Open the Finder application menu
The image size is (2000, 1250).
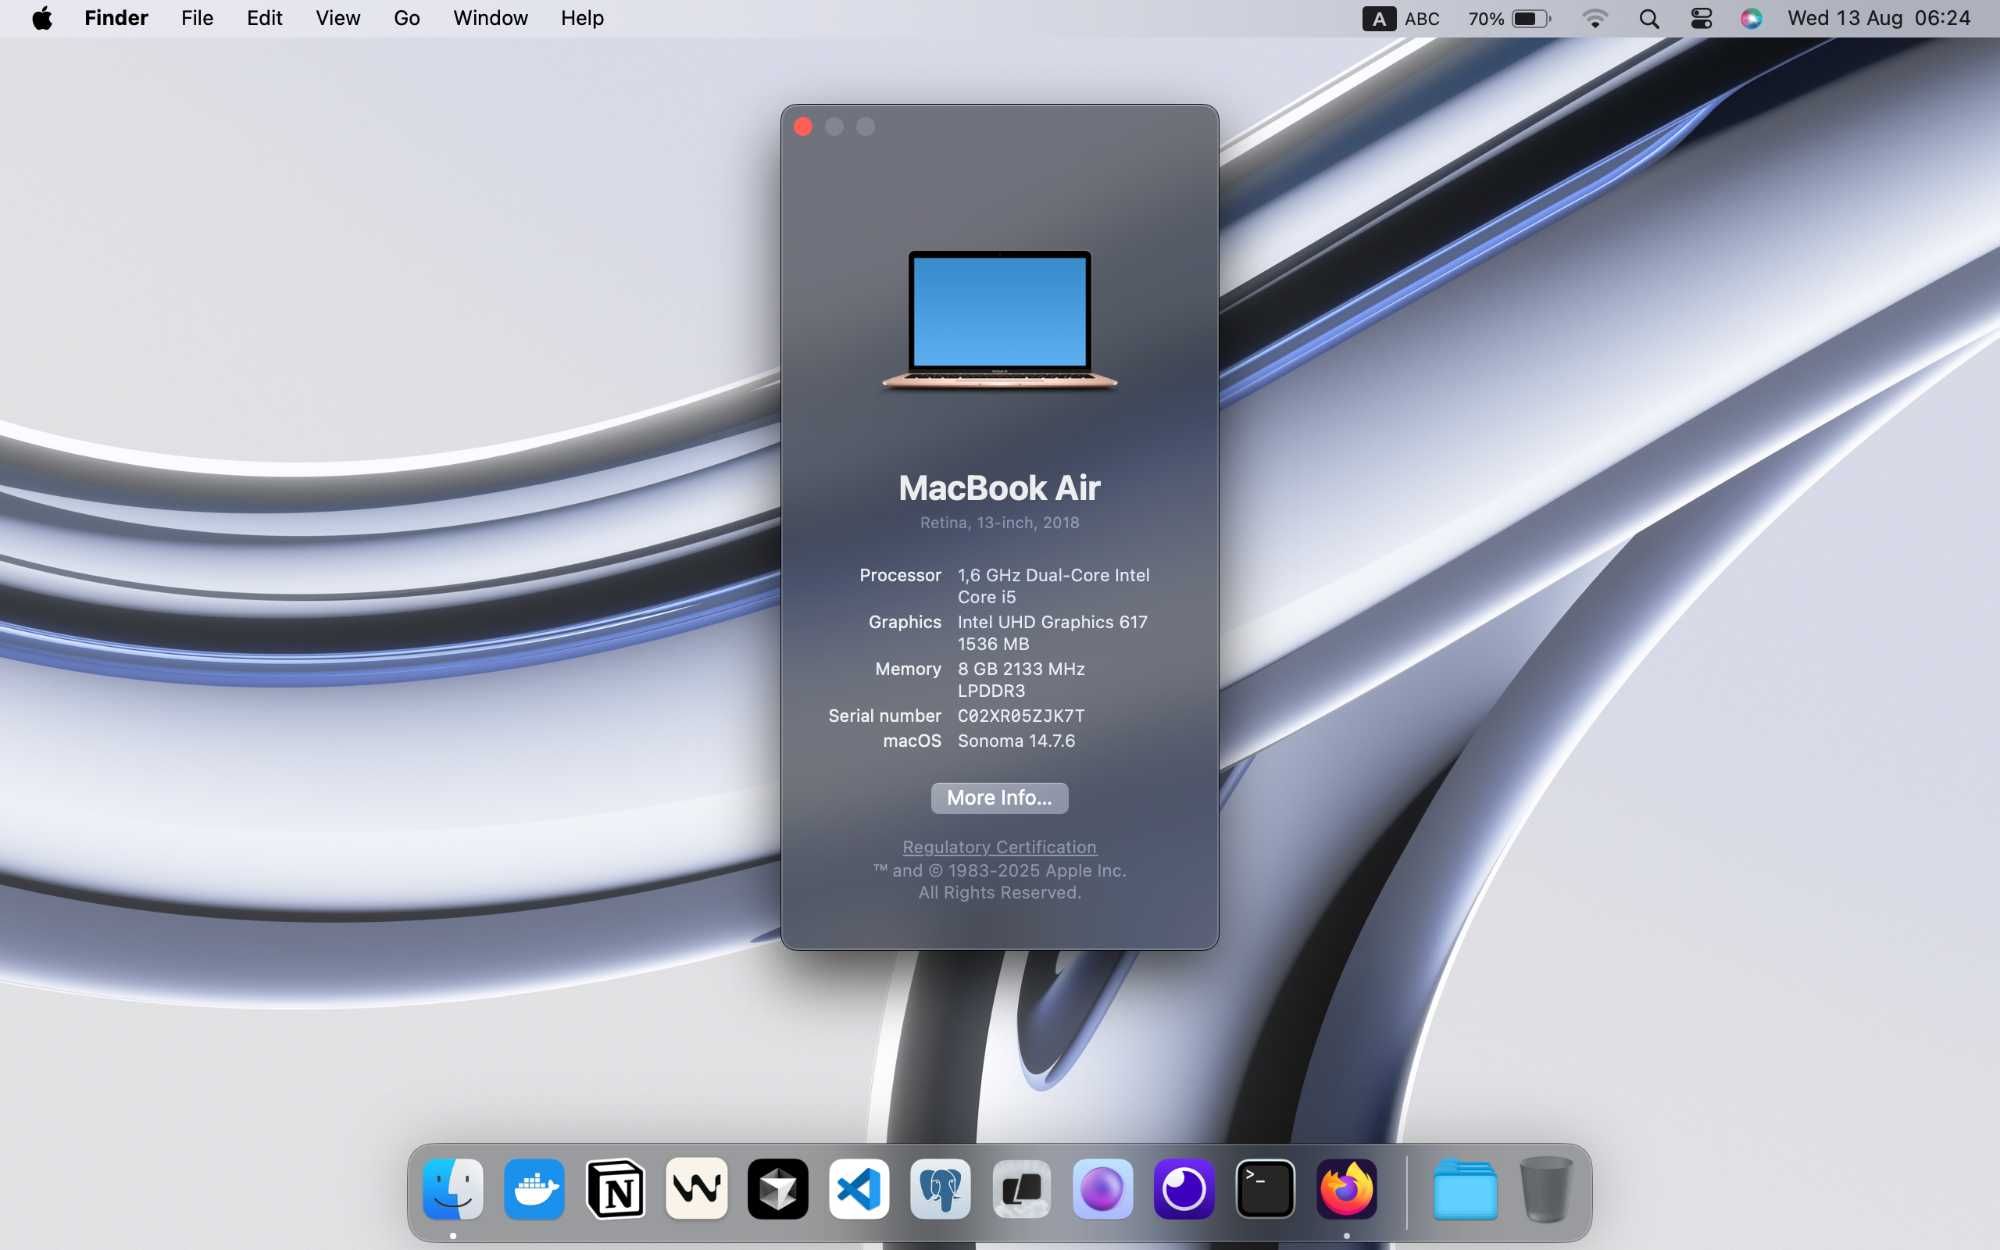tap(116, 18)
